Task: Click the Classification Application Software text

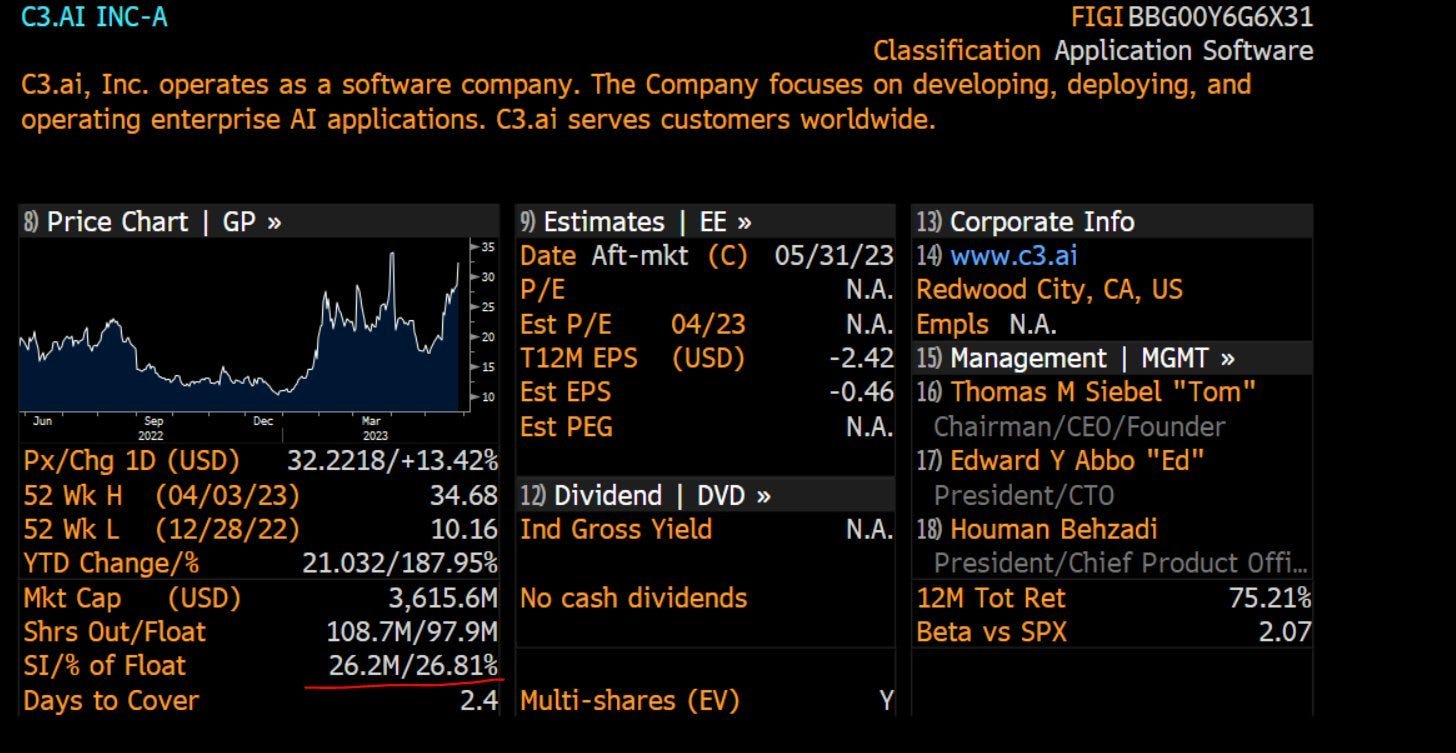Action: [x=1093, y=51]
